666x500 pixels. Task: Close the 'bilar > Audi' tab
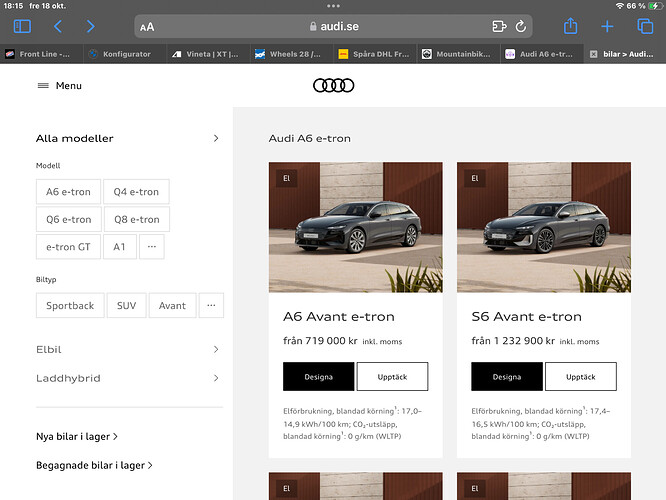click(x=594, y=54)
